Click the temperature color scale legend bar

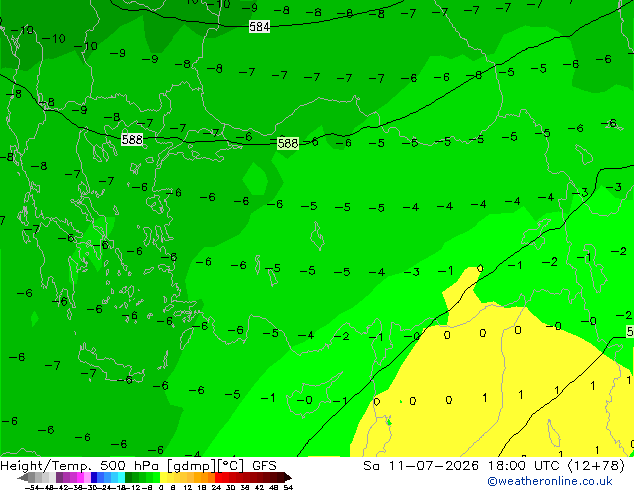pyautogui.click(x=154, y=477)
